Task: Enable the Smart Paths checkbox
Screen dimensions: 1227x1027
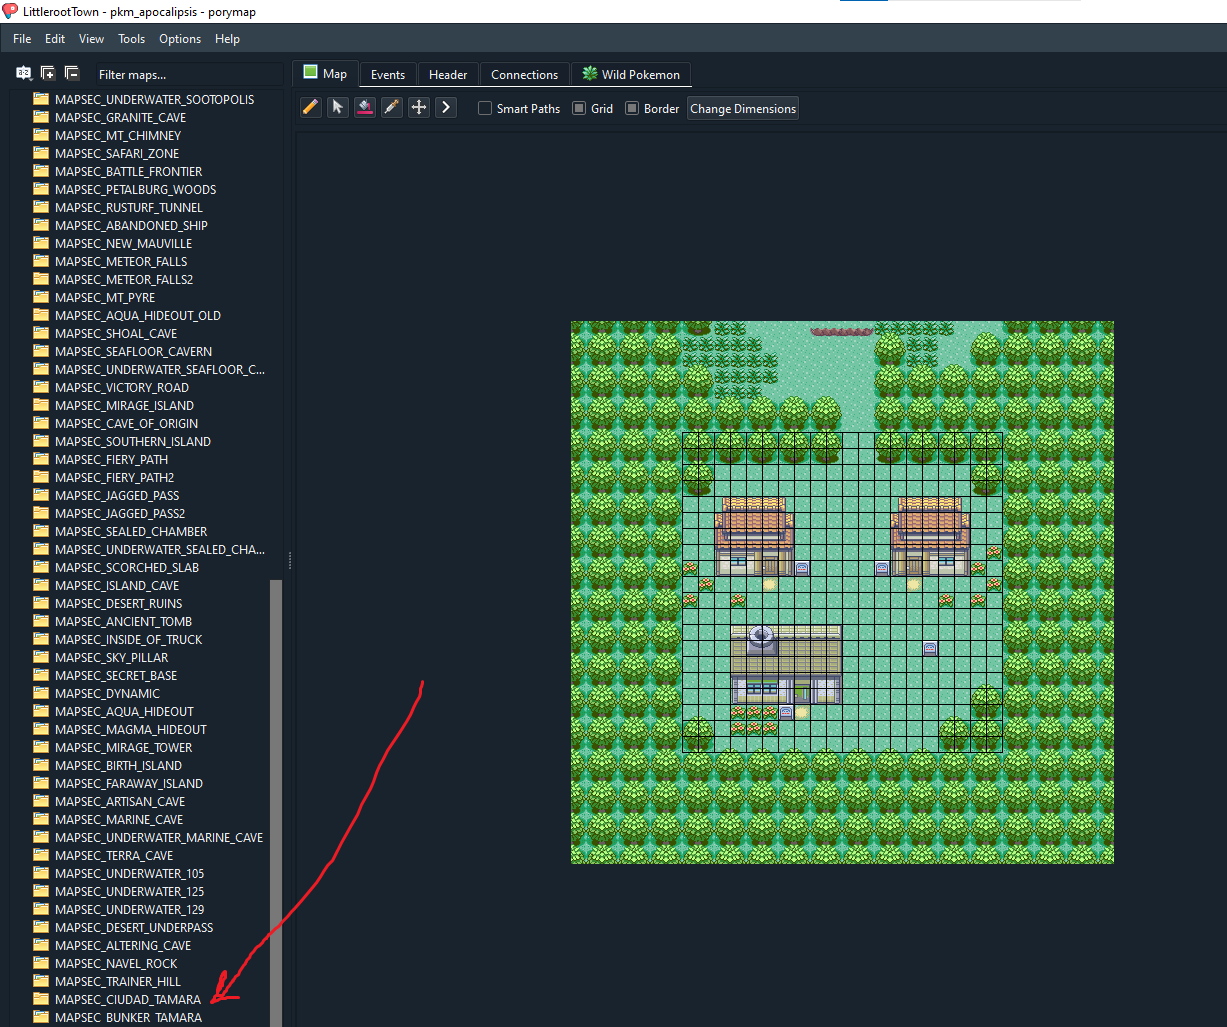Action: [485, 108]
